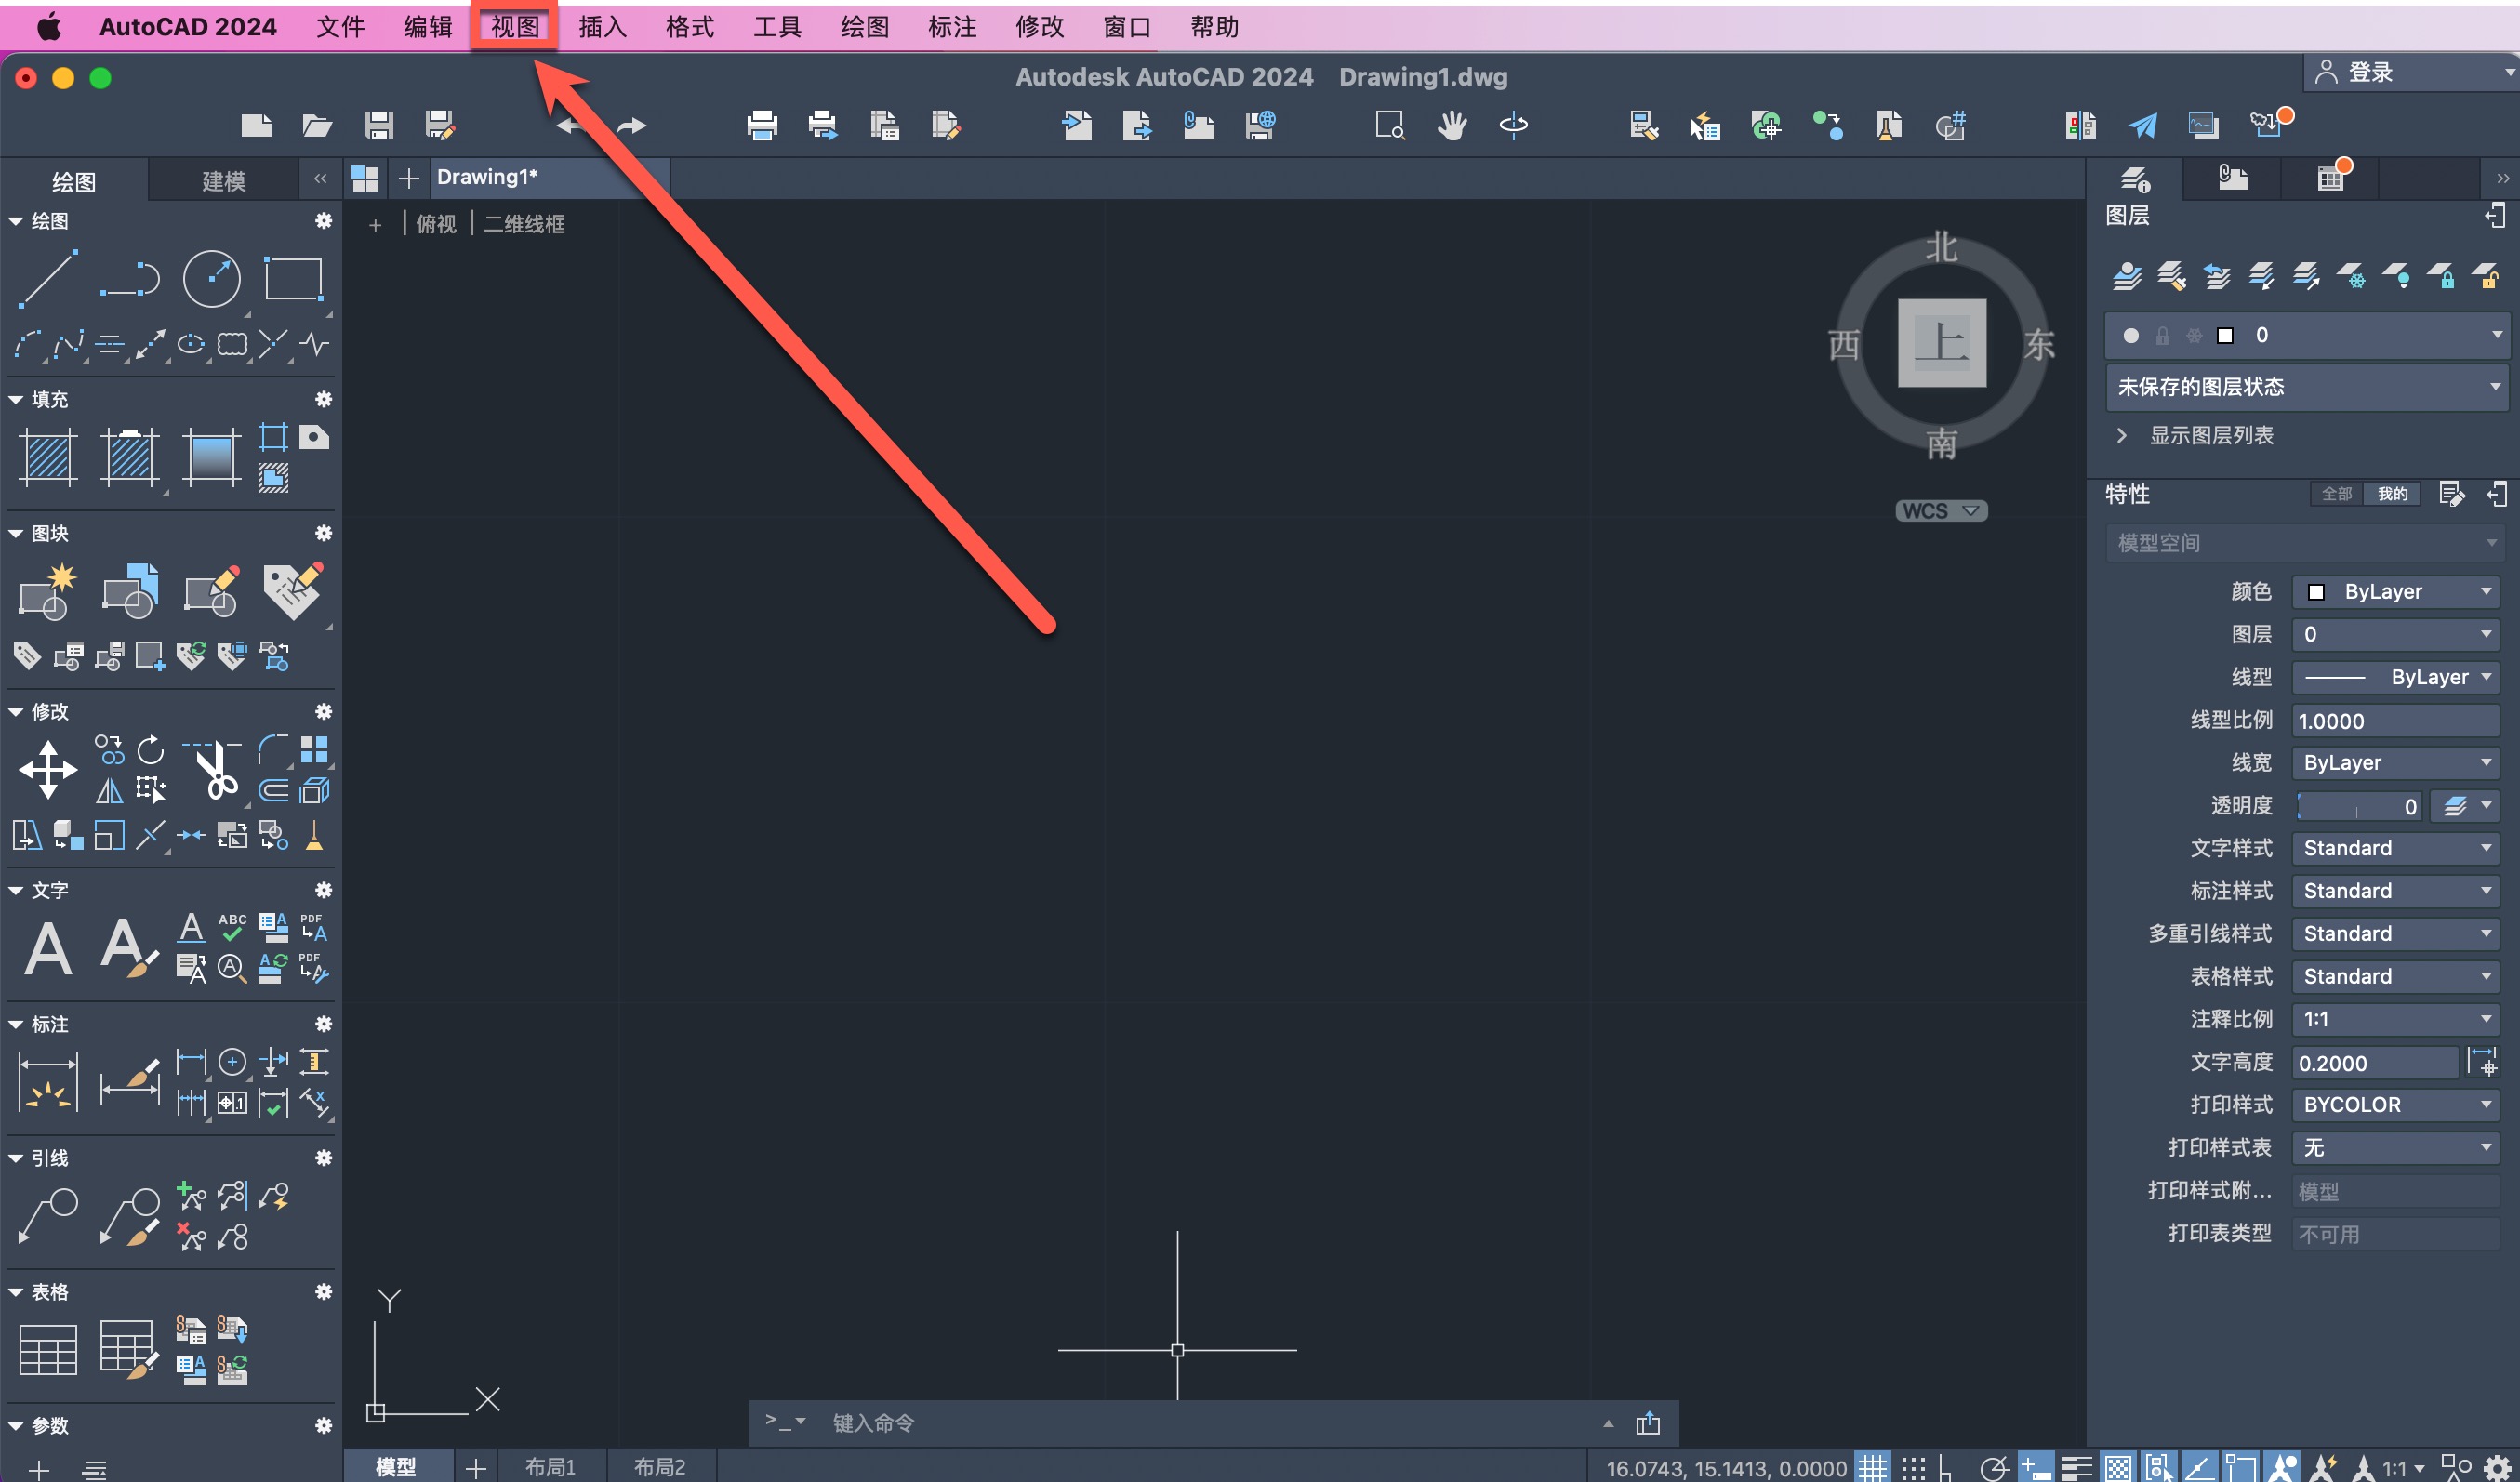Click the Pan hand icon in toolbar
This screenshot has height=1482, width=2520.
[x=1451, y=125]
